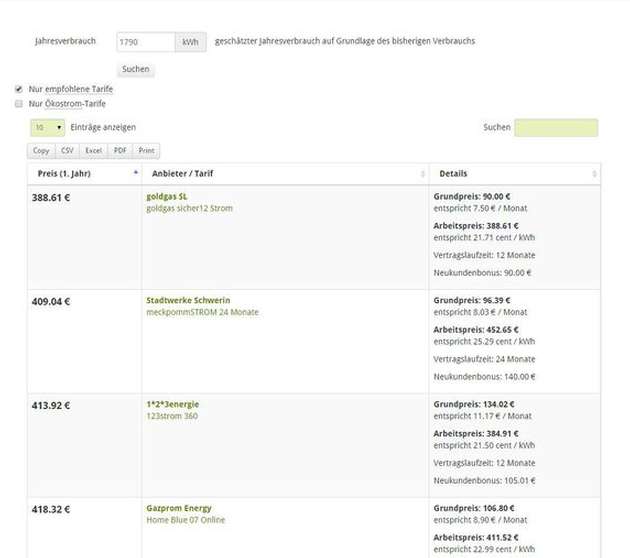Click the price '388.61 €'
Image resolution: width=630 pixels, height=558 pixels.
tap(51, 198)
